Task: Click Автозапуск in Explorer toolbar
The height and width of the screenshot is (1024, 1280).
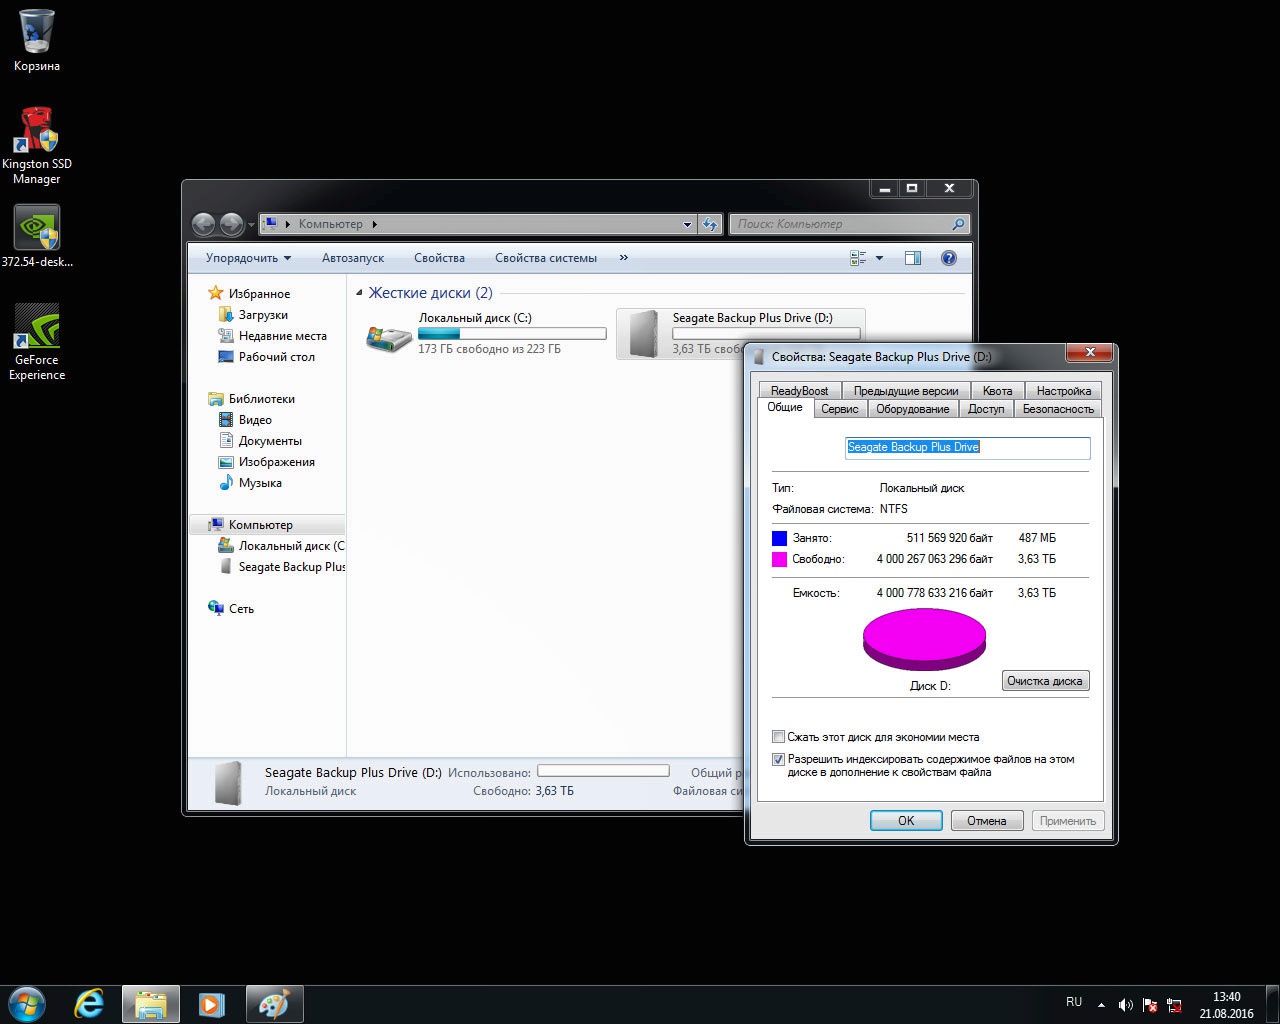Action: [x=353, y=258]
